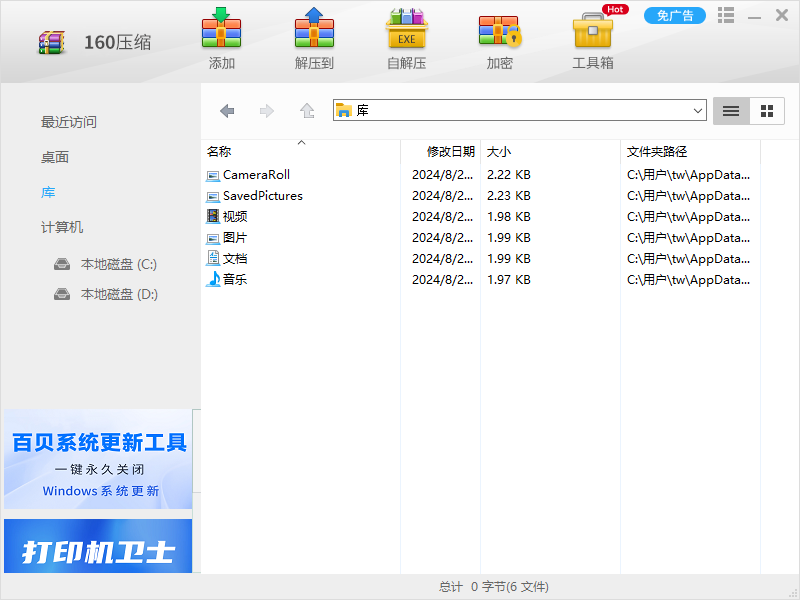Open the 打印机卫士 ad banner

pos(98,546)
